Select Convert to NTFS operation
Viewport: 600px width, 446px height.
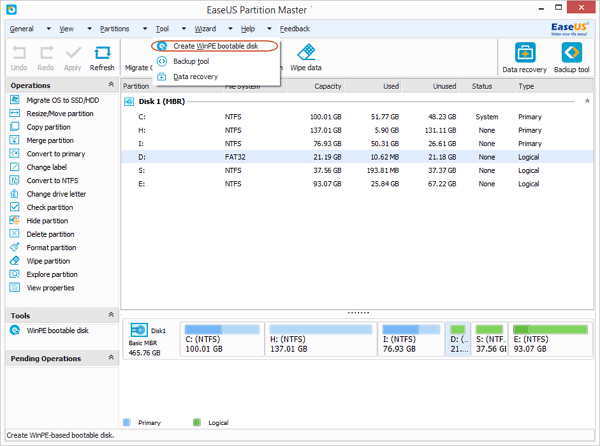pyautogui.click(x=44, y=181)
